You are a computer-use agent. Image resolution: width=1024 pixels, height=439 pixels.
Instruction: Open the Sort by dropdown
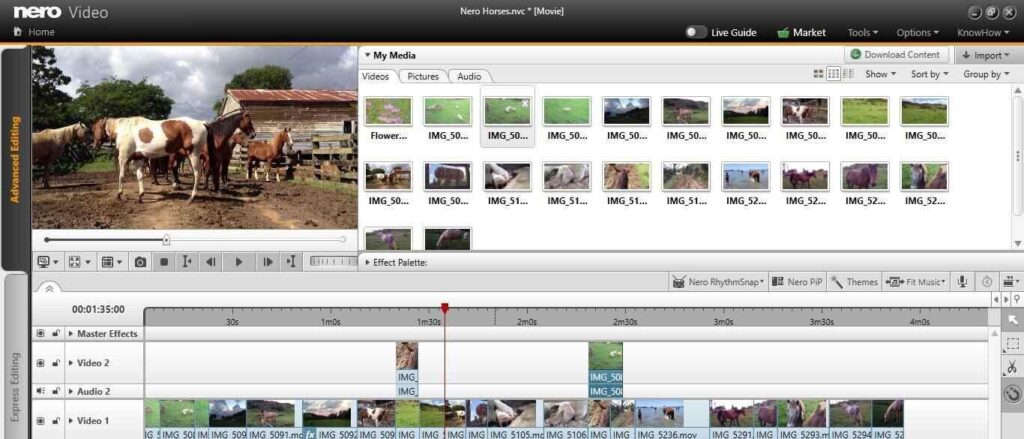click(930, 74)
